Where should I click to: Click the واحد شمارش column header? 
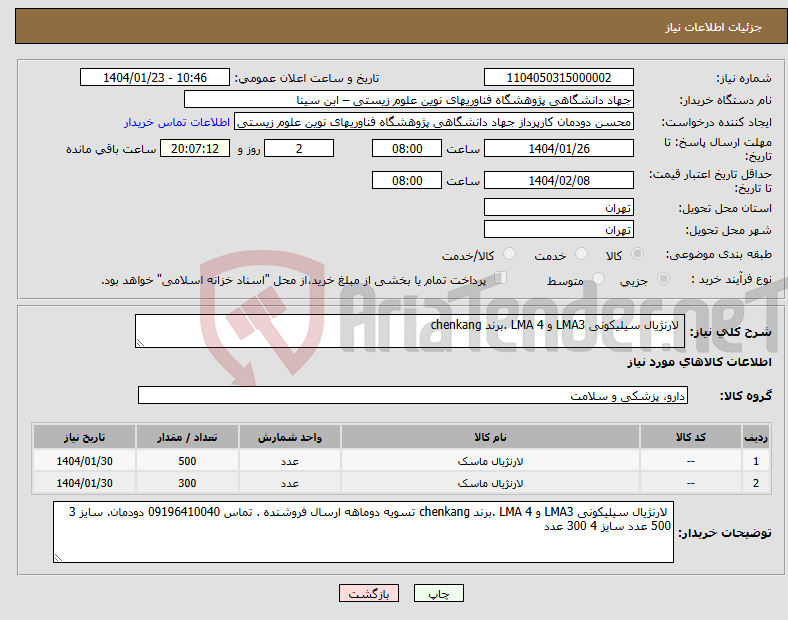289,437
